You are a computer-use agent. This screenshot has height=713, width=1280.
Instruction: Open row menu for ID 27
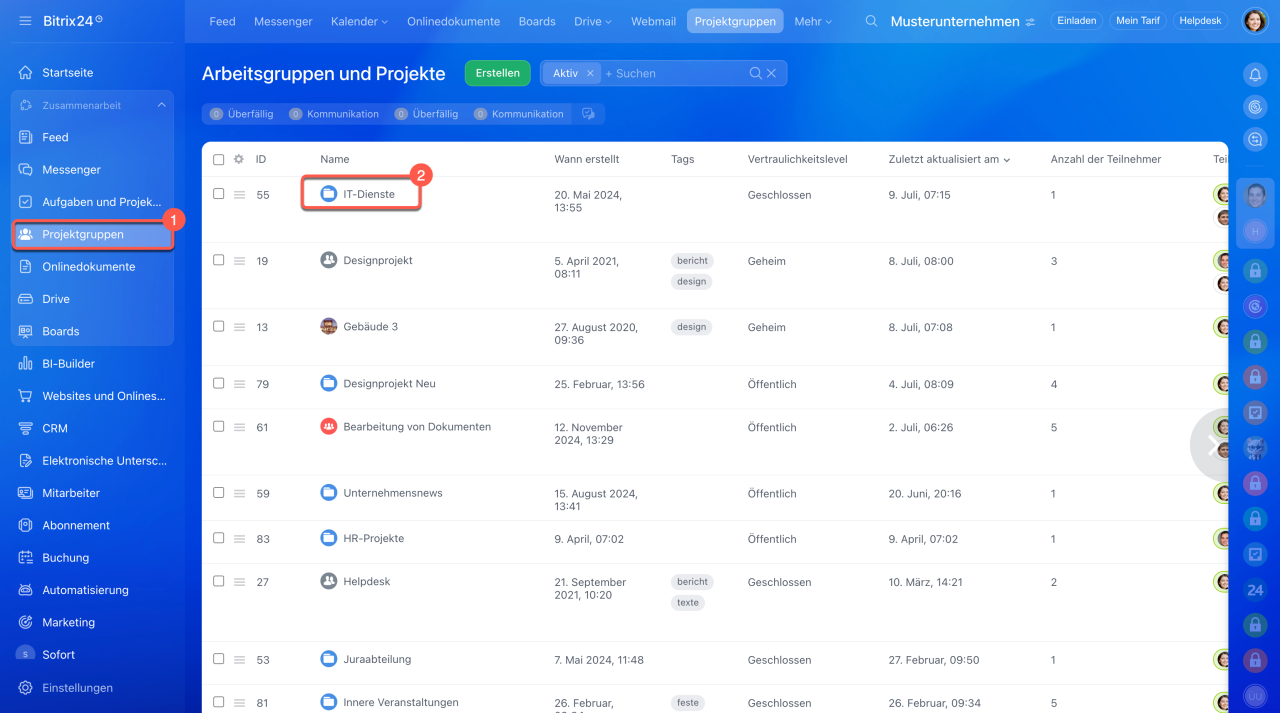click(240, 582)
